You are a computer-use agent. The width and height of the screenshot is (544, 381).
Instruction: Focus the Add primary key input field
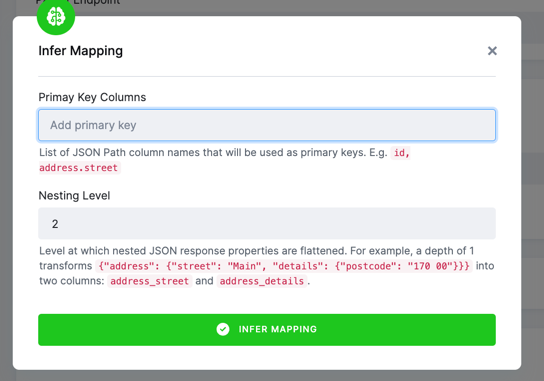[267, 125]
